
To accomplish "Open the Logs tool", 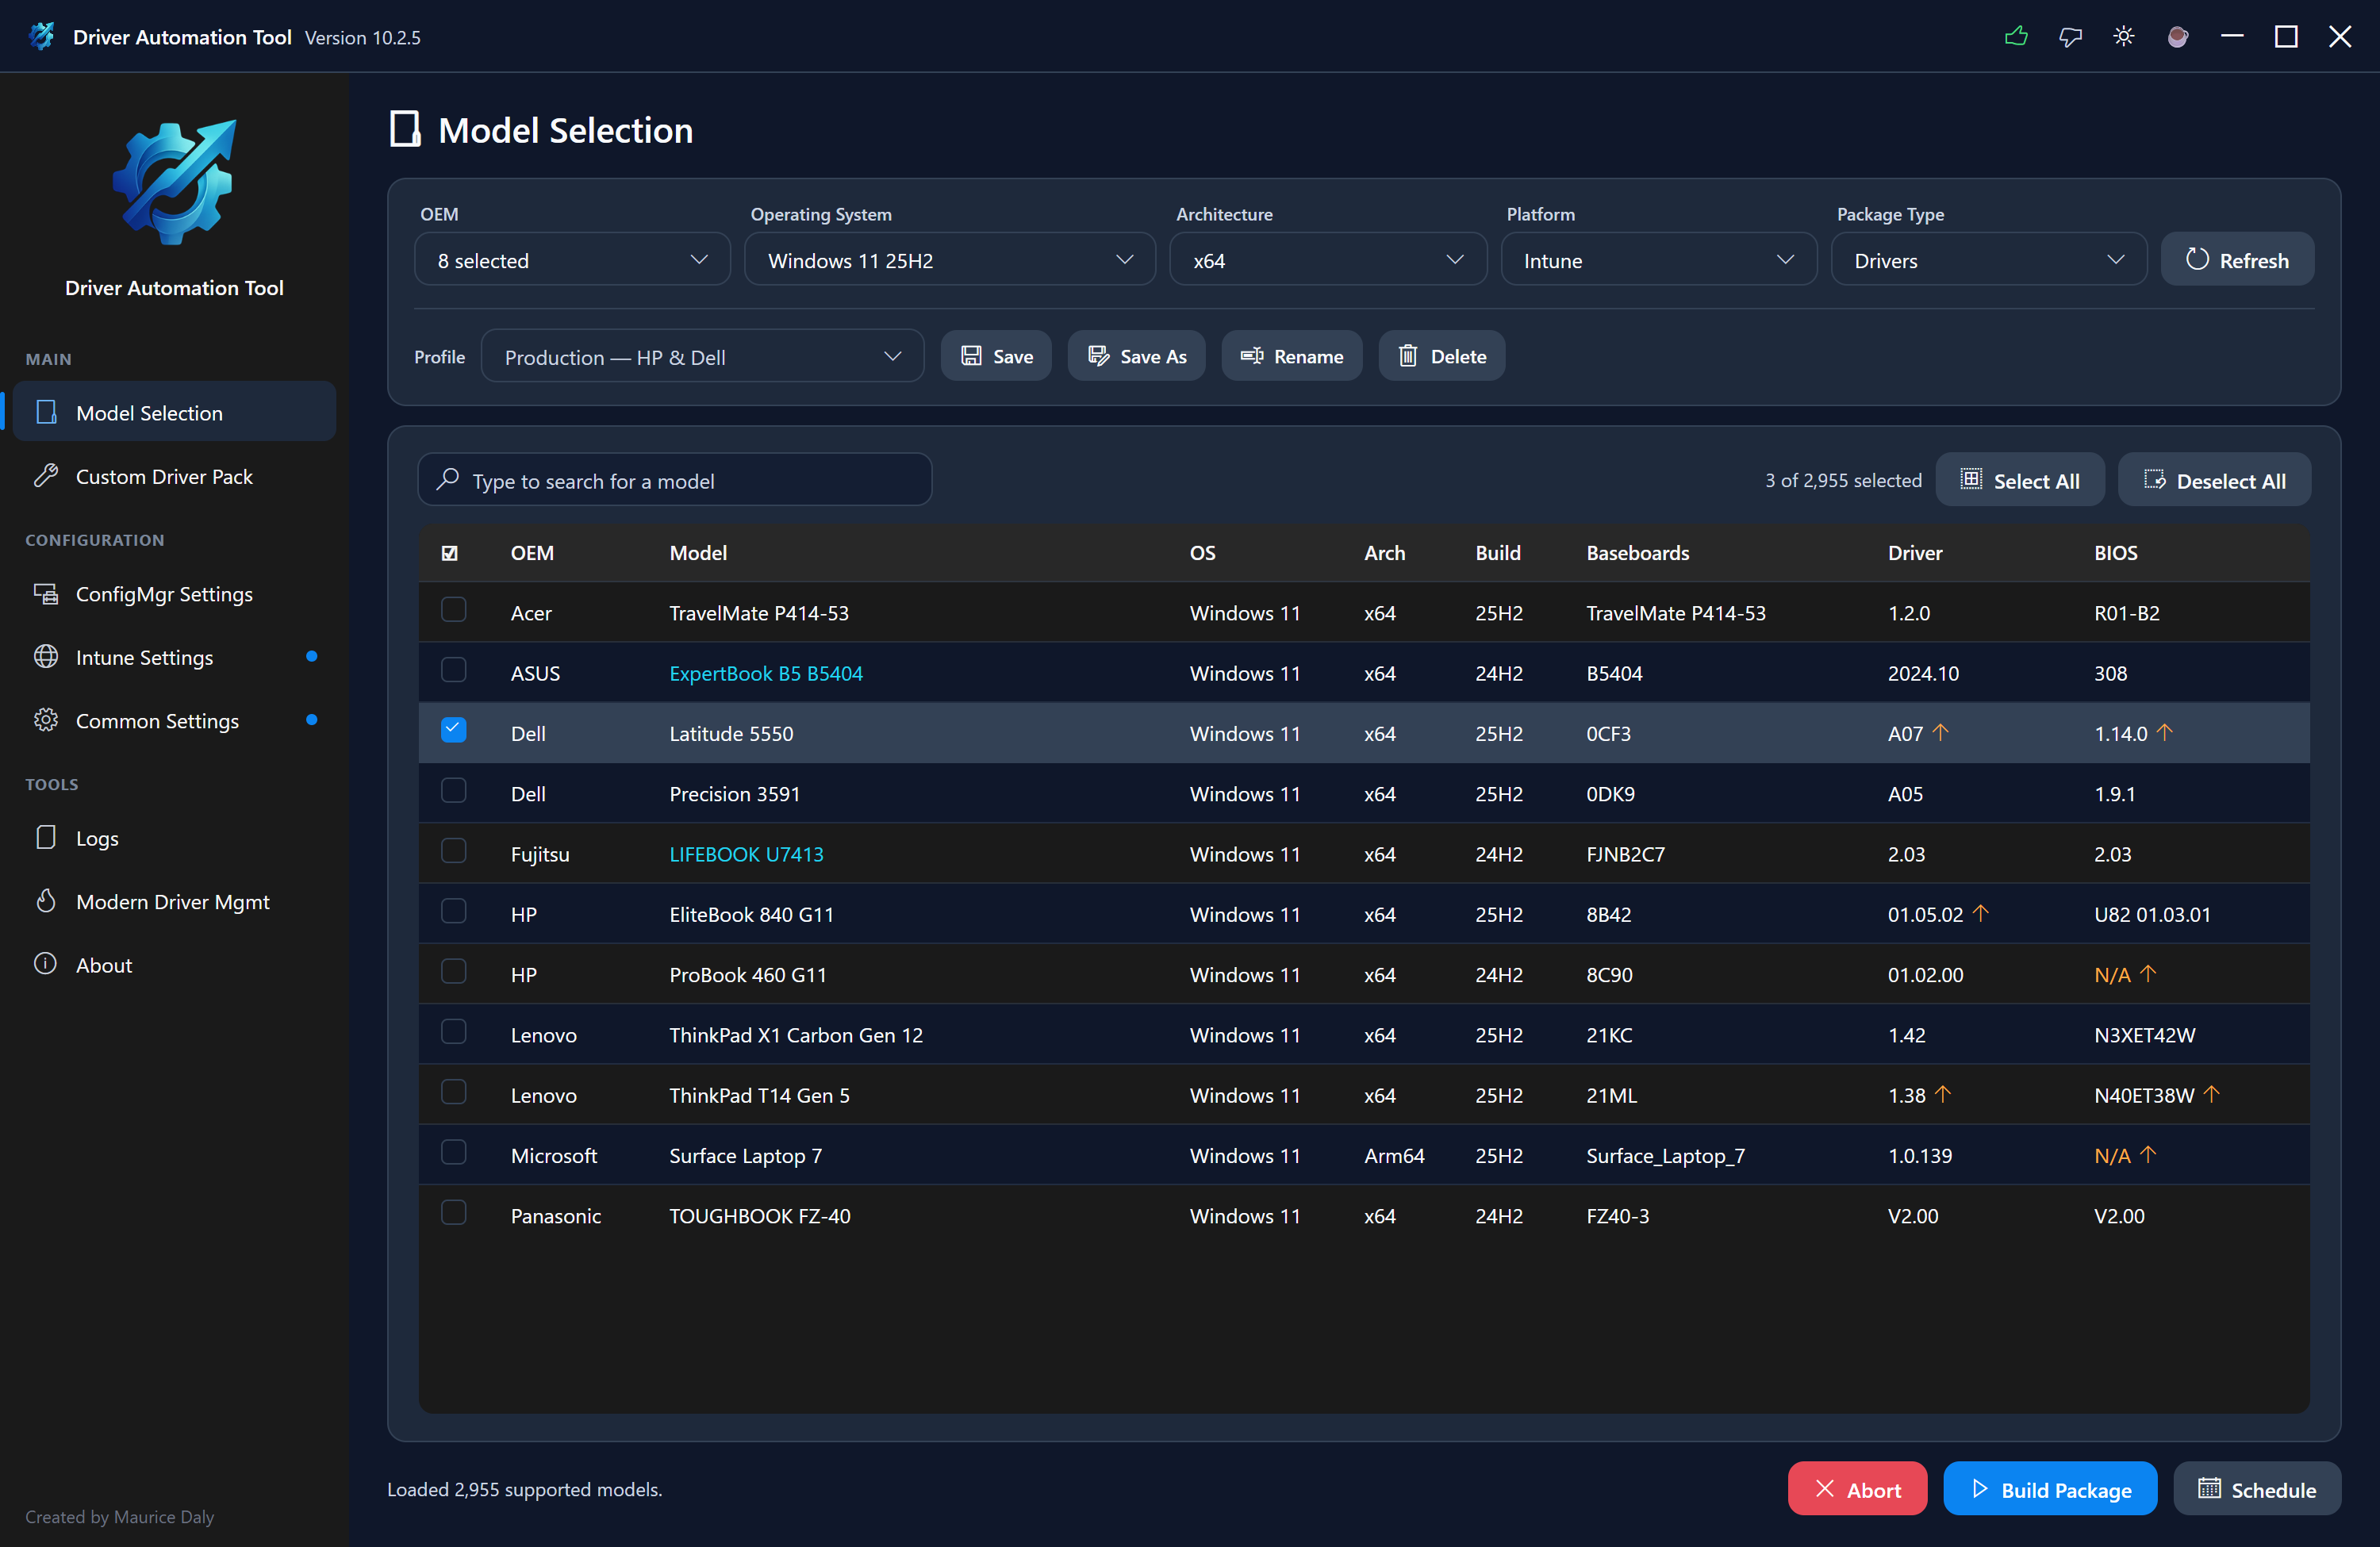I will click(174, 838).
